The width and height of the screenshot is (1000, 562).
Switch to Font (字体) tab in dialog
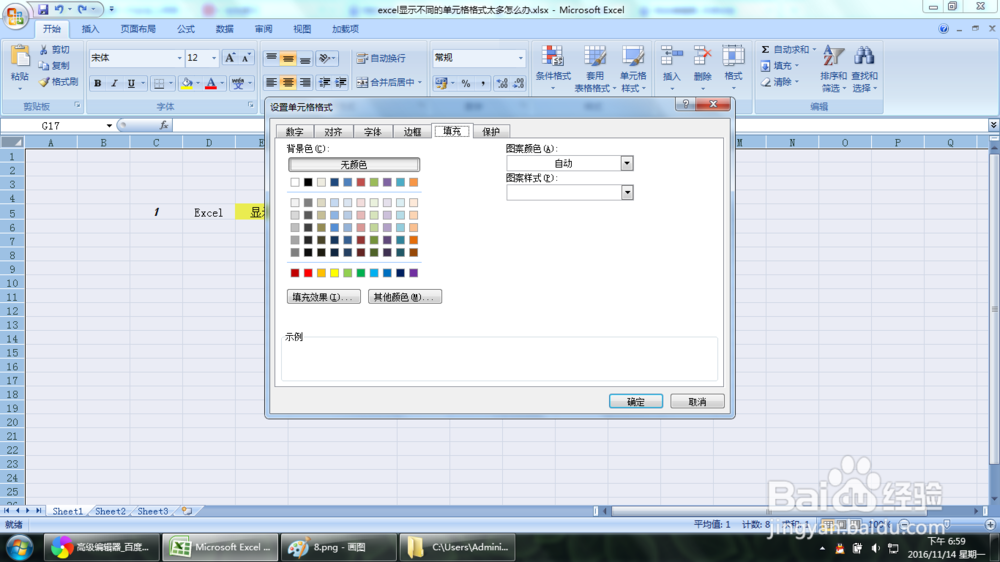click(x=372, y=131)
